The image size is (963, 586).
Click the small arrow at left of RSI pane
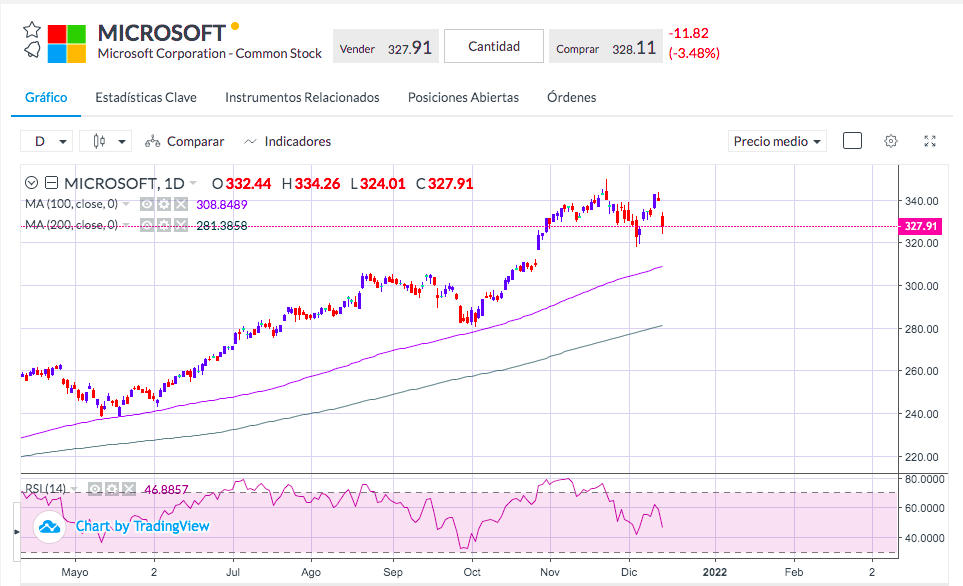click(17, 531)
